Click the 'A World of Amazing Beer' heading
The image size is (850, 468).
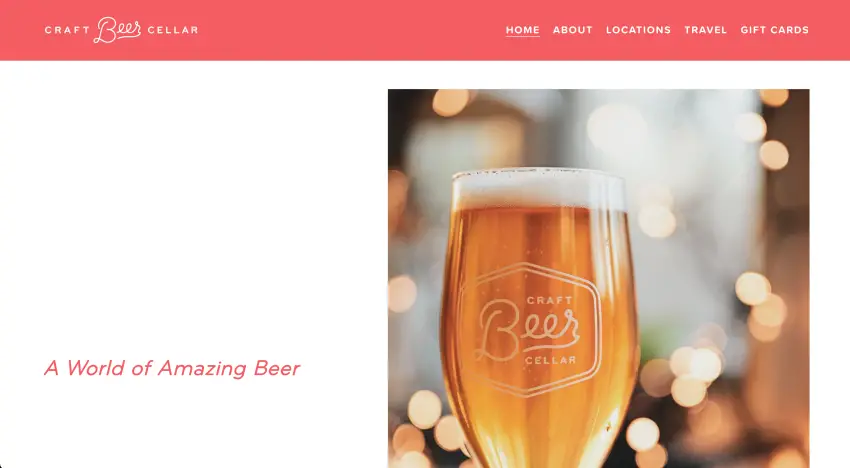point(172,368)
